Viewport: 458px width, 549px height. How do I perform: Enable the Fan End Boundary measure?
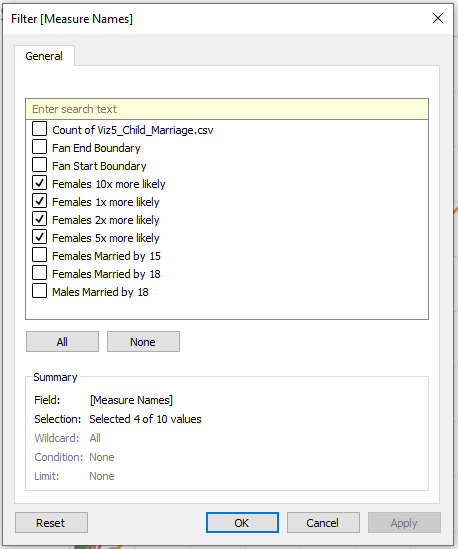[39, 147]
